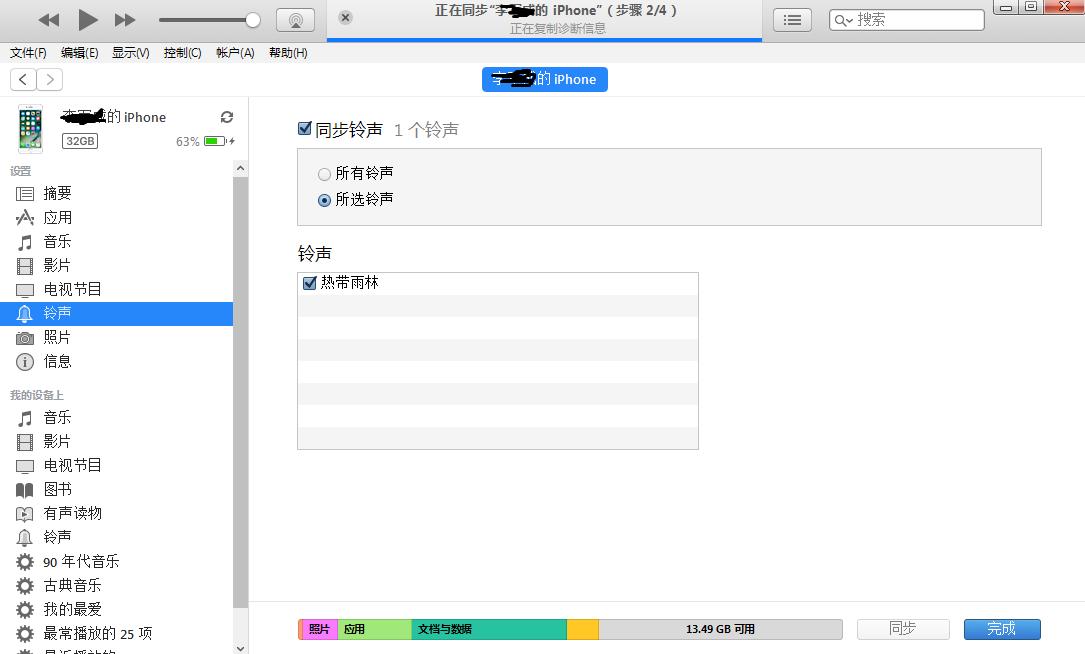This screenshot has width=1085, height=654.
Task: Select the 所有铃声 radio option
Action: (x=324, y=173)
